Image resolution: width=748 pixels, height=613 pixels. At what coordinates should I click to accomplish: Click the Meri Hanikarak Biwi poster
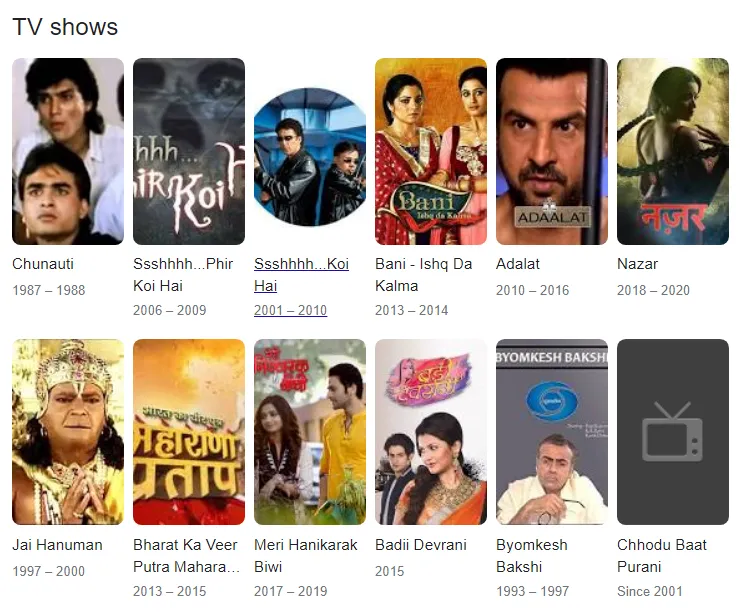click(x=310, y=432)
